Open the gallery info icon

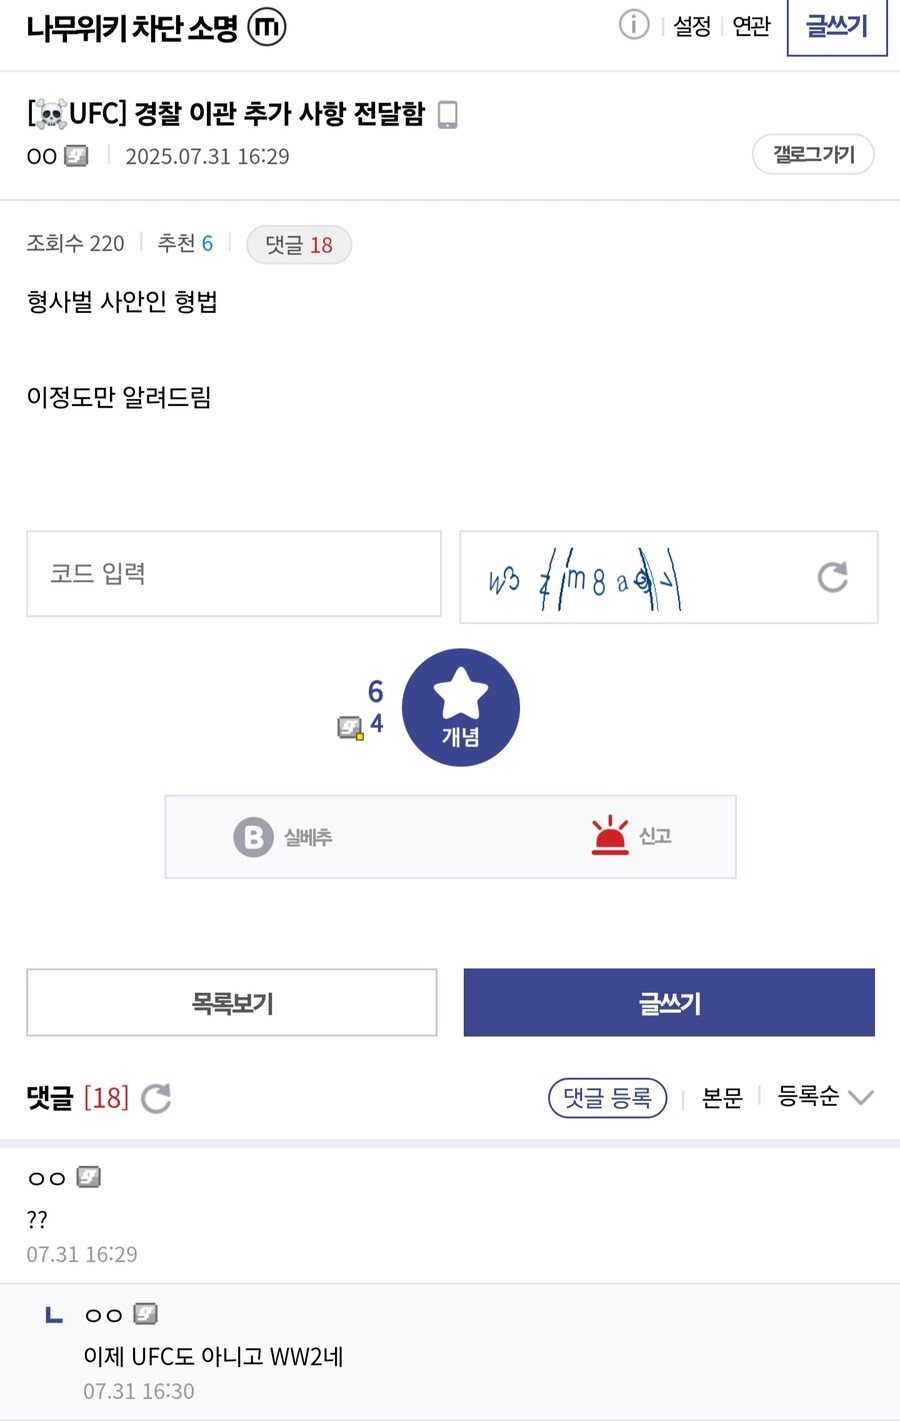(x=633, y=26)
